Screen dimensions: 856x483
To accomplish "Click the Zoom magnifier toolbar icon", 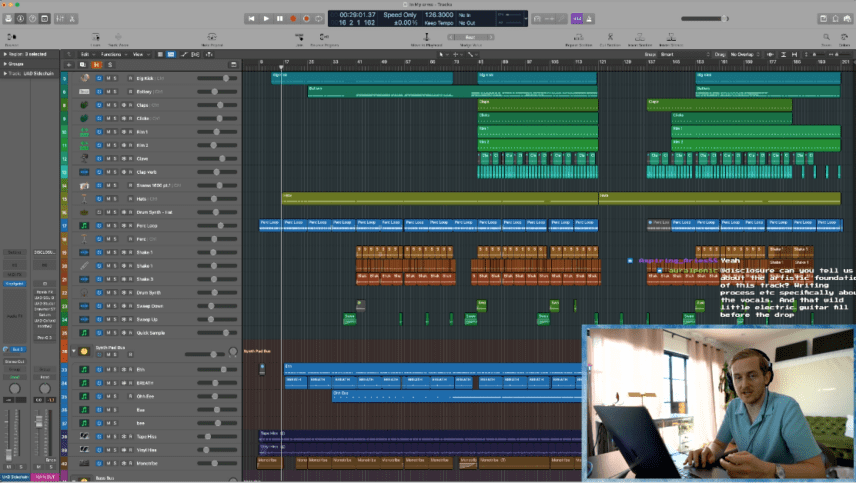I will coord(827,38).
